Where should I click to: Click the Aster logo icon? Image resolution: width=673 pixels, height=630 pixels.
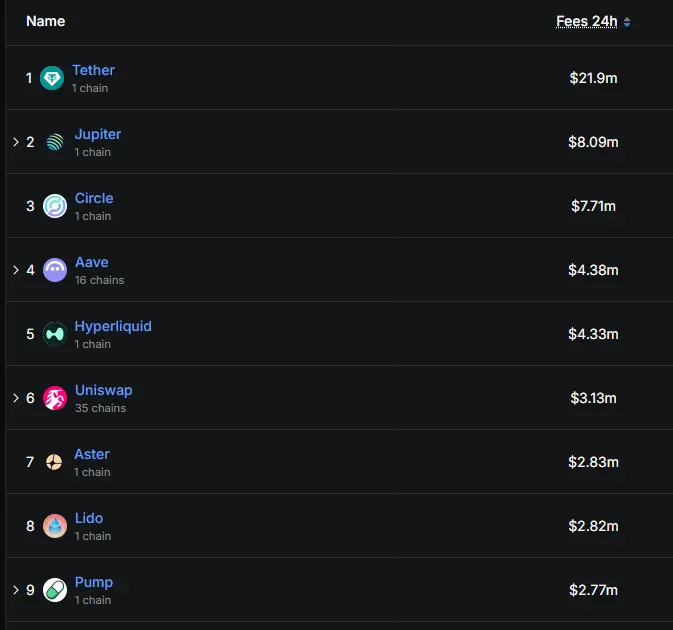point(54,462)
